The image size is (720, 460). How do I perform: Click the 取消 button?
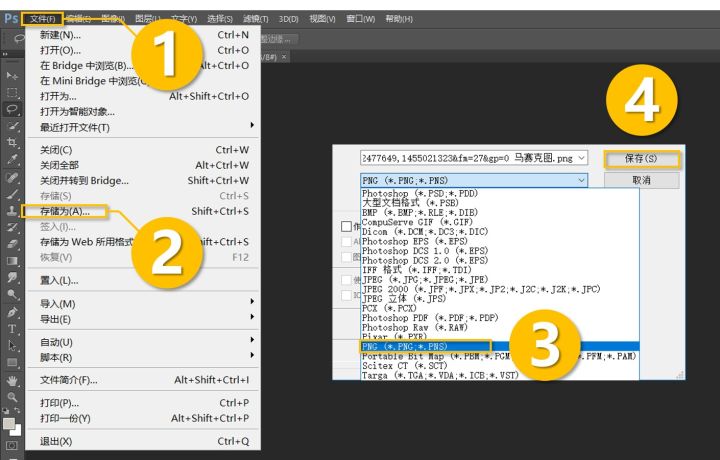point(641,180)
